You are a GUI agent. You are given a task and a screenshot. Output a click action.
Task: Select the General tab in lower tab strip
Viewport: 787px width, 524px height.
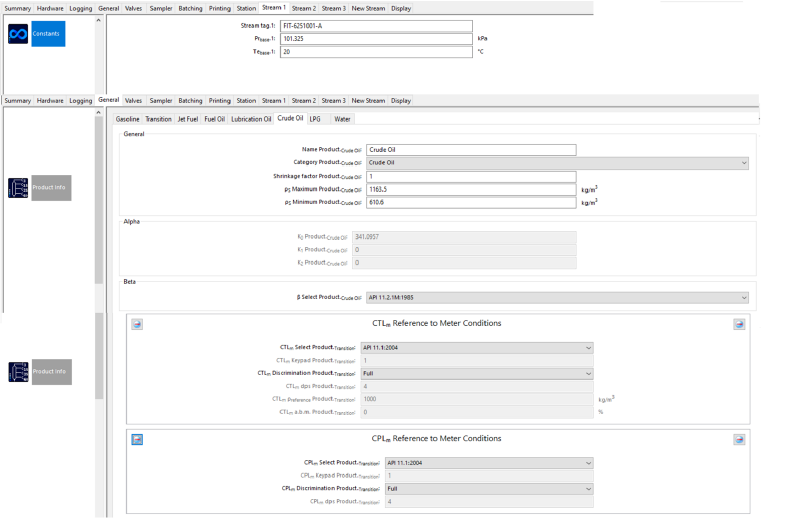click(108, 100)
